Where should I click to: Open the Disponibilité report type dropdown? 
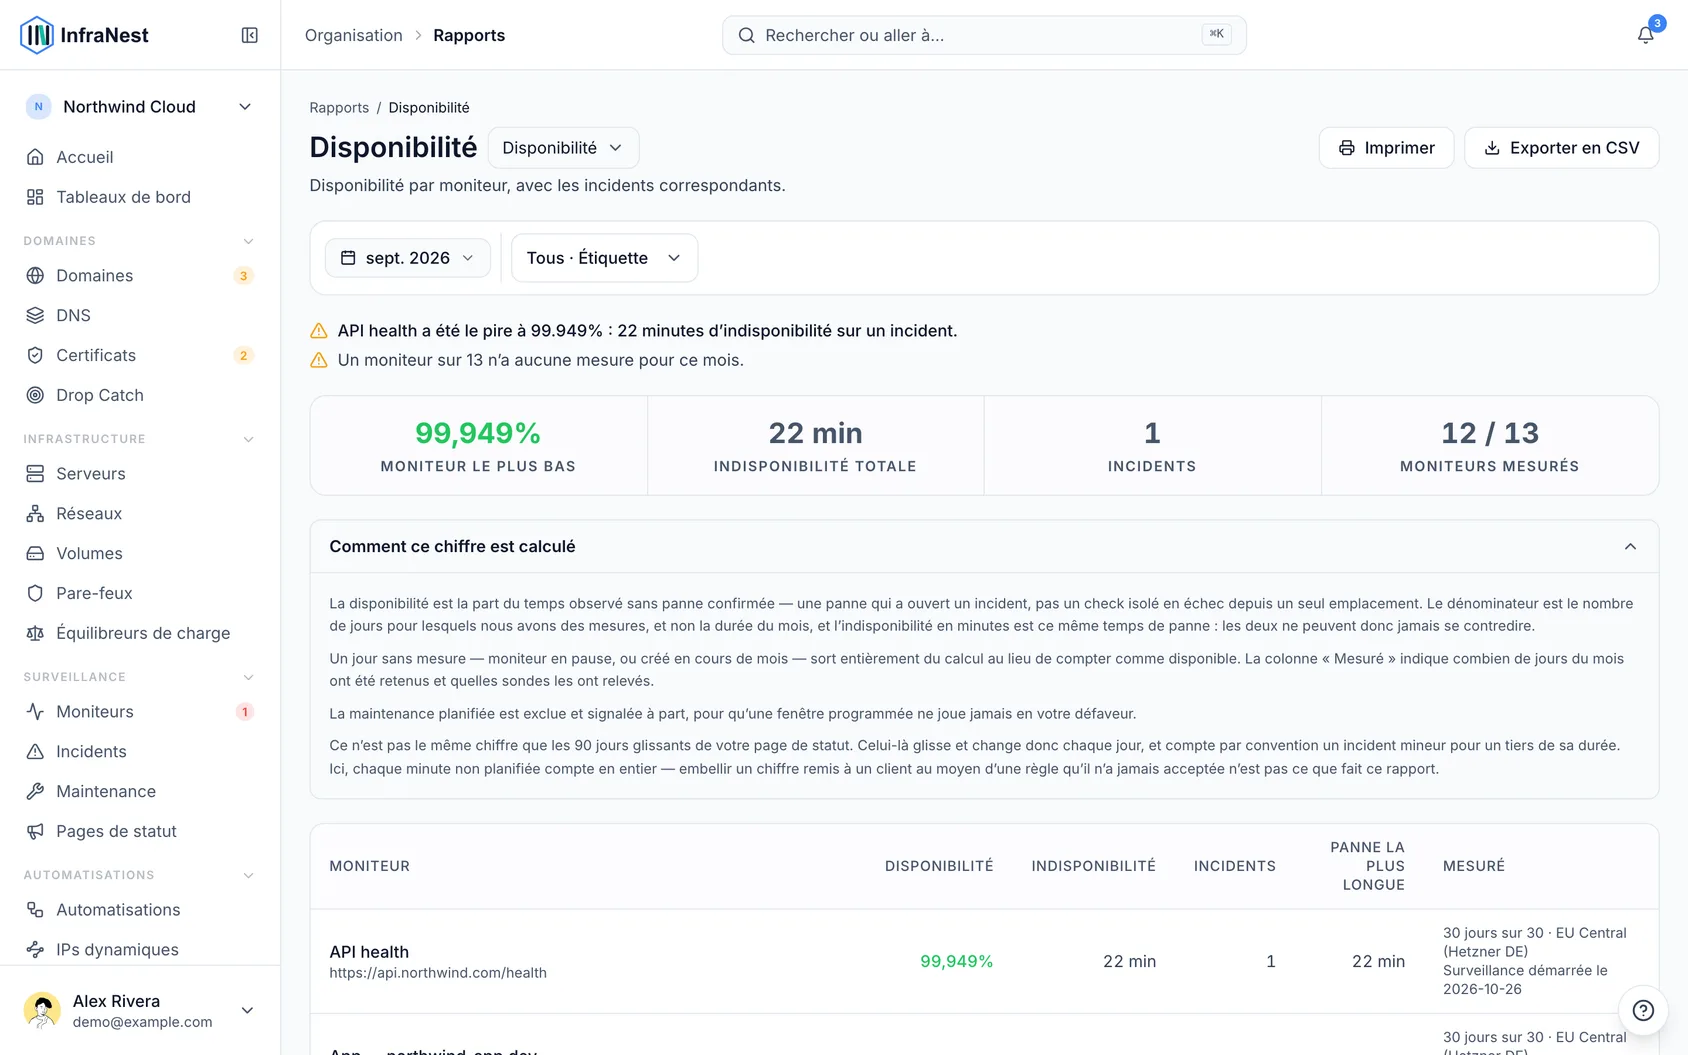click(563, 148)
